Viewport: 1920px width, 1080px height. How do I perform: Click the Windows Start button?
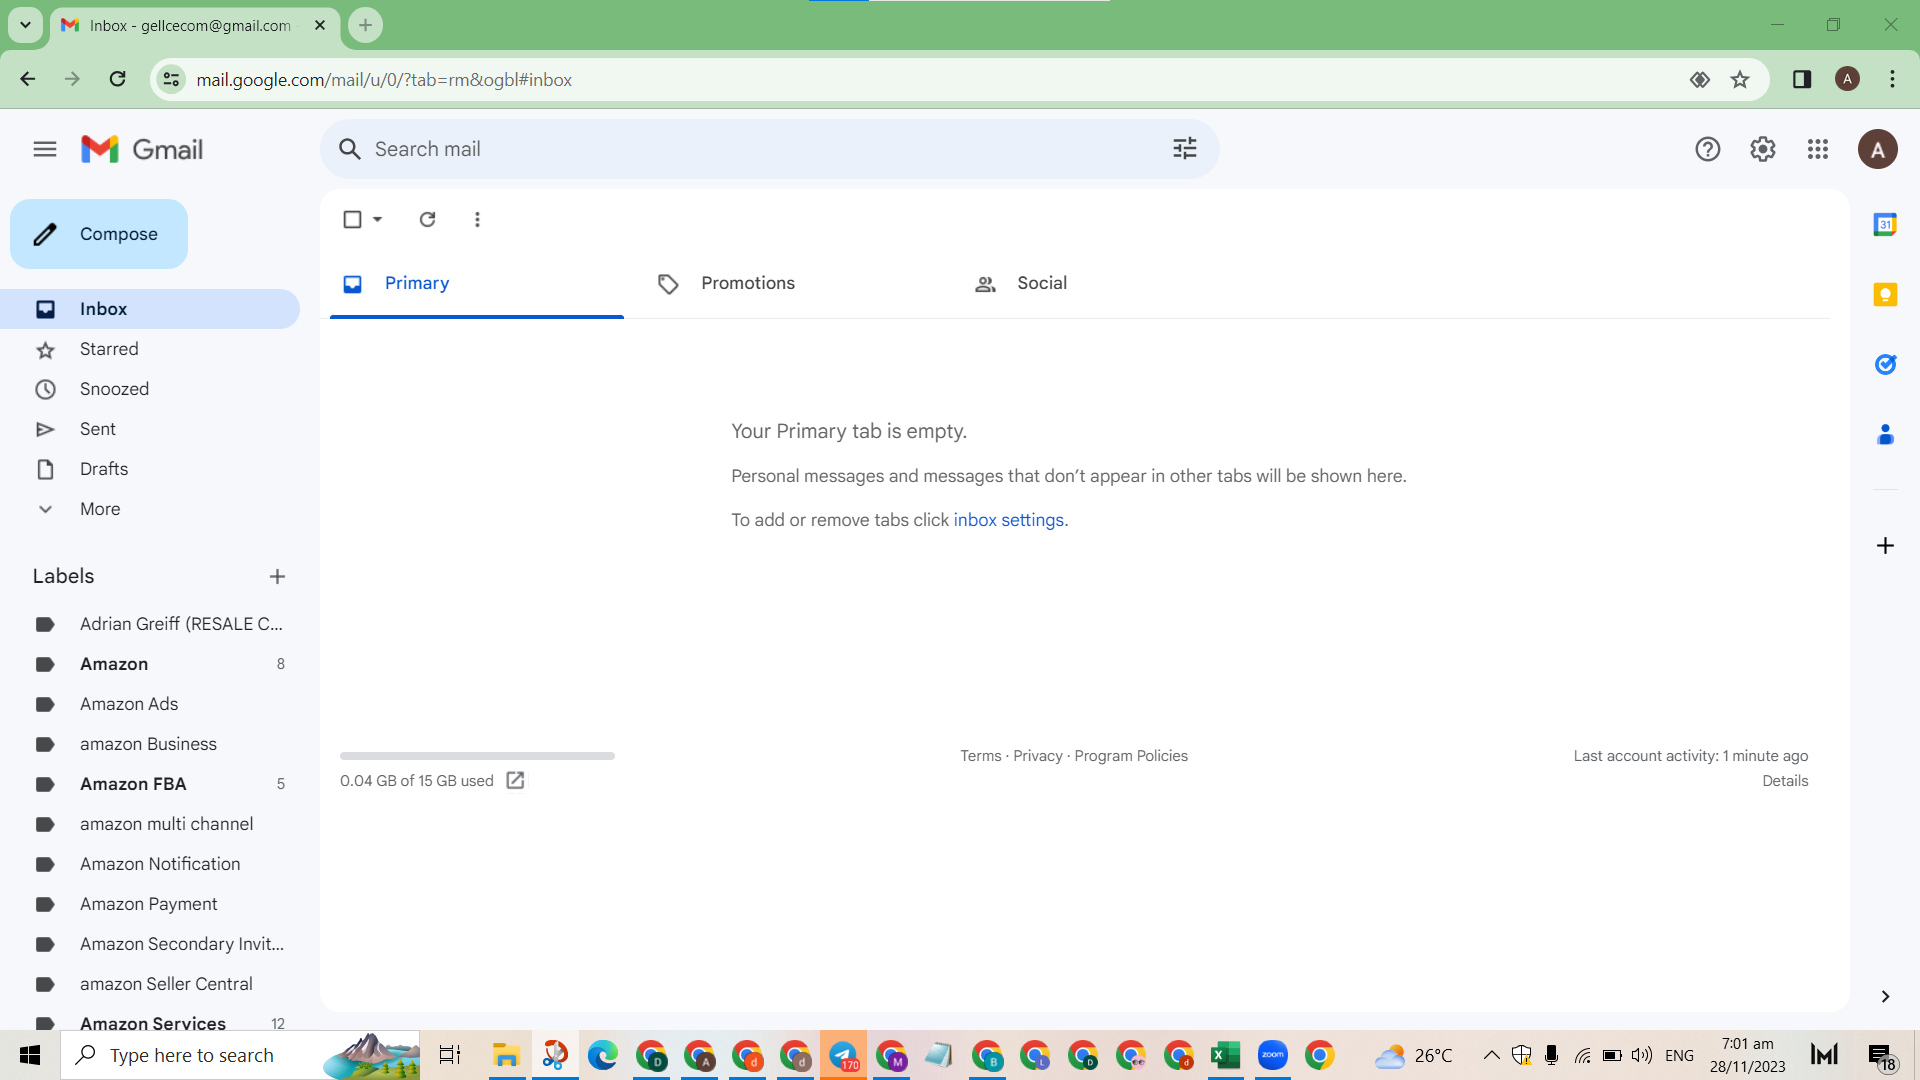30,1055
